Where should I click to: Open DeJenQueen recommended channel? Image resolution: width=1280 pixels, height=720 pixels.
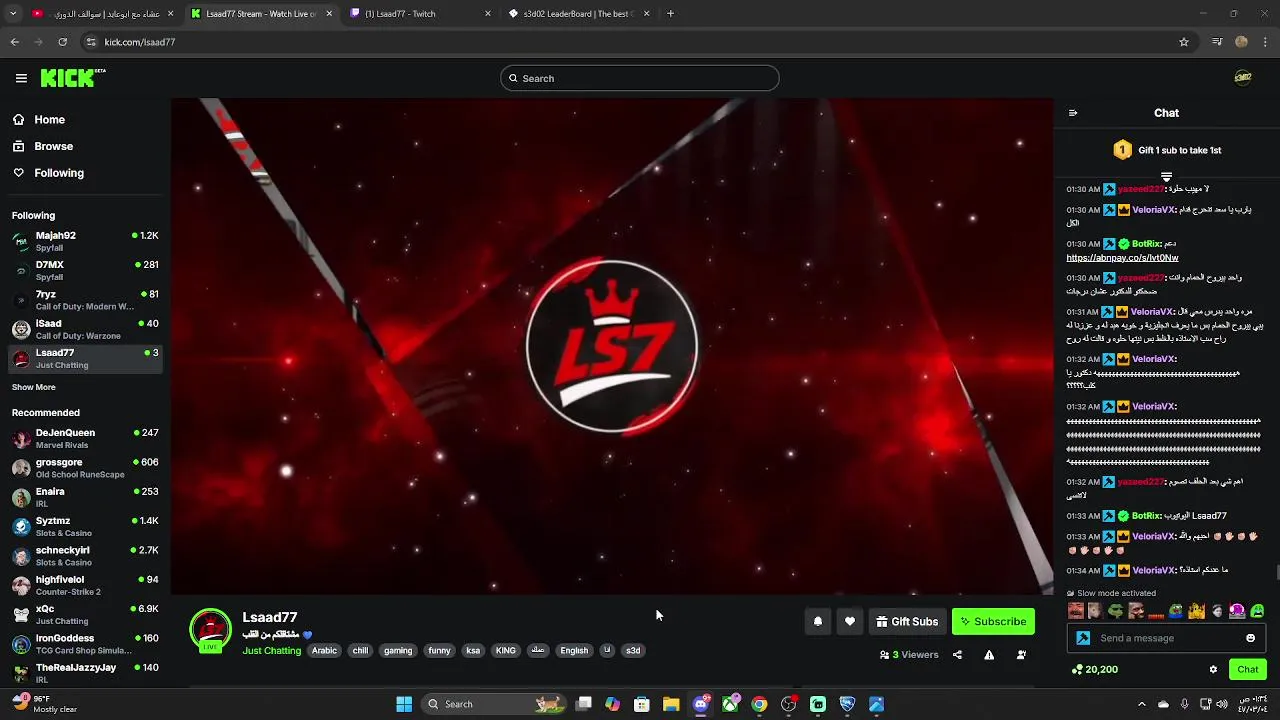tap(85, 438)
